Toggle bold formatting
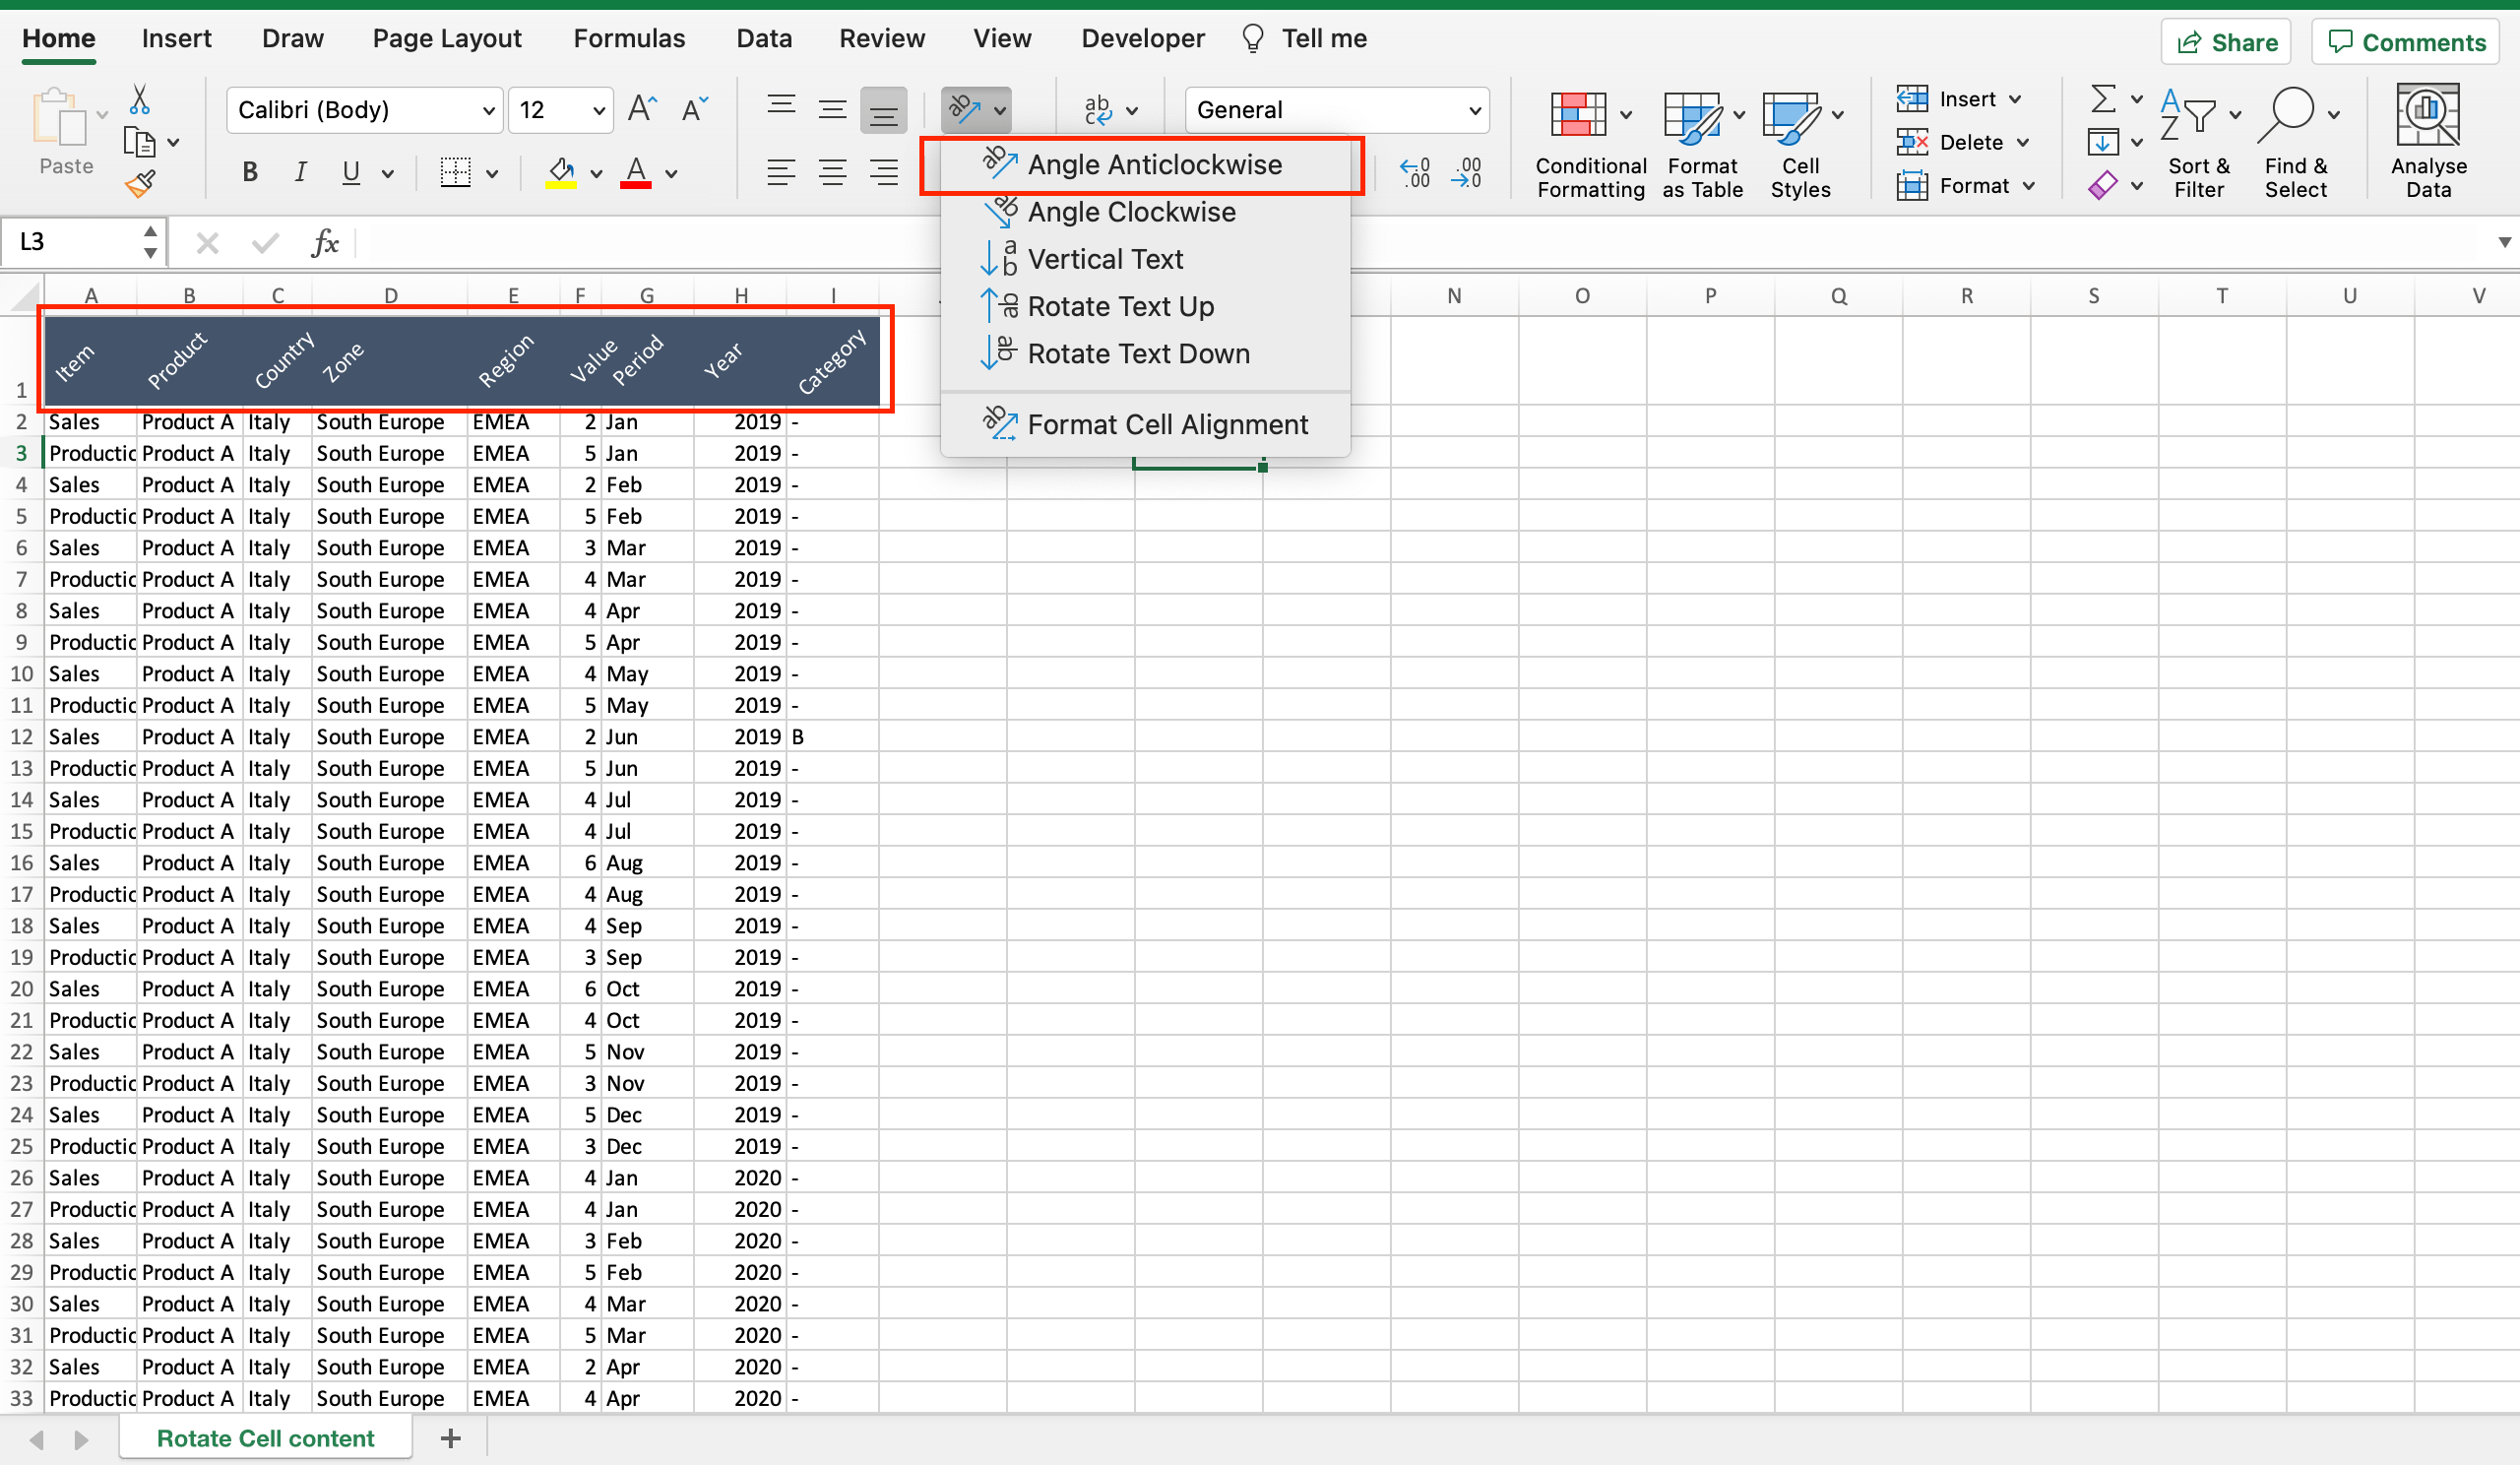2520x1465 pixels. 249,172
